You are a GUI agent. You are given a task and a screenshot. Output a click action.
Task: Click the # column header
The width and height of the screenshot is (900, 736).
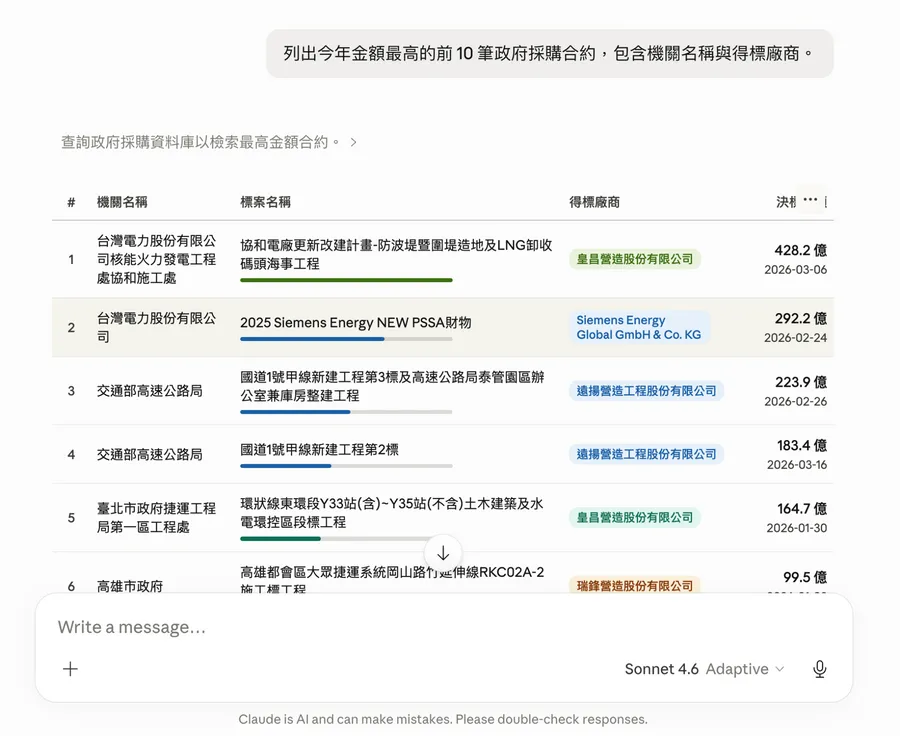(71, 202)
